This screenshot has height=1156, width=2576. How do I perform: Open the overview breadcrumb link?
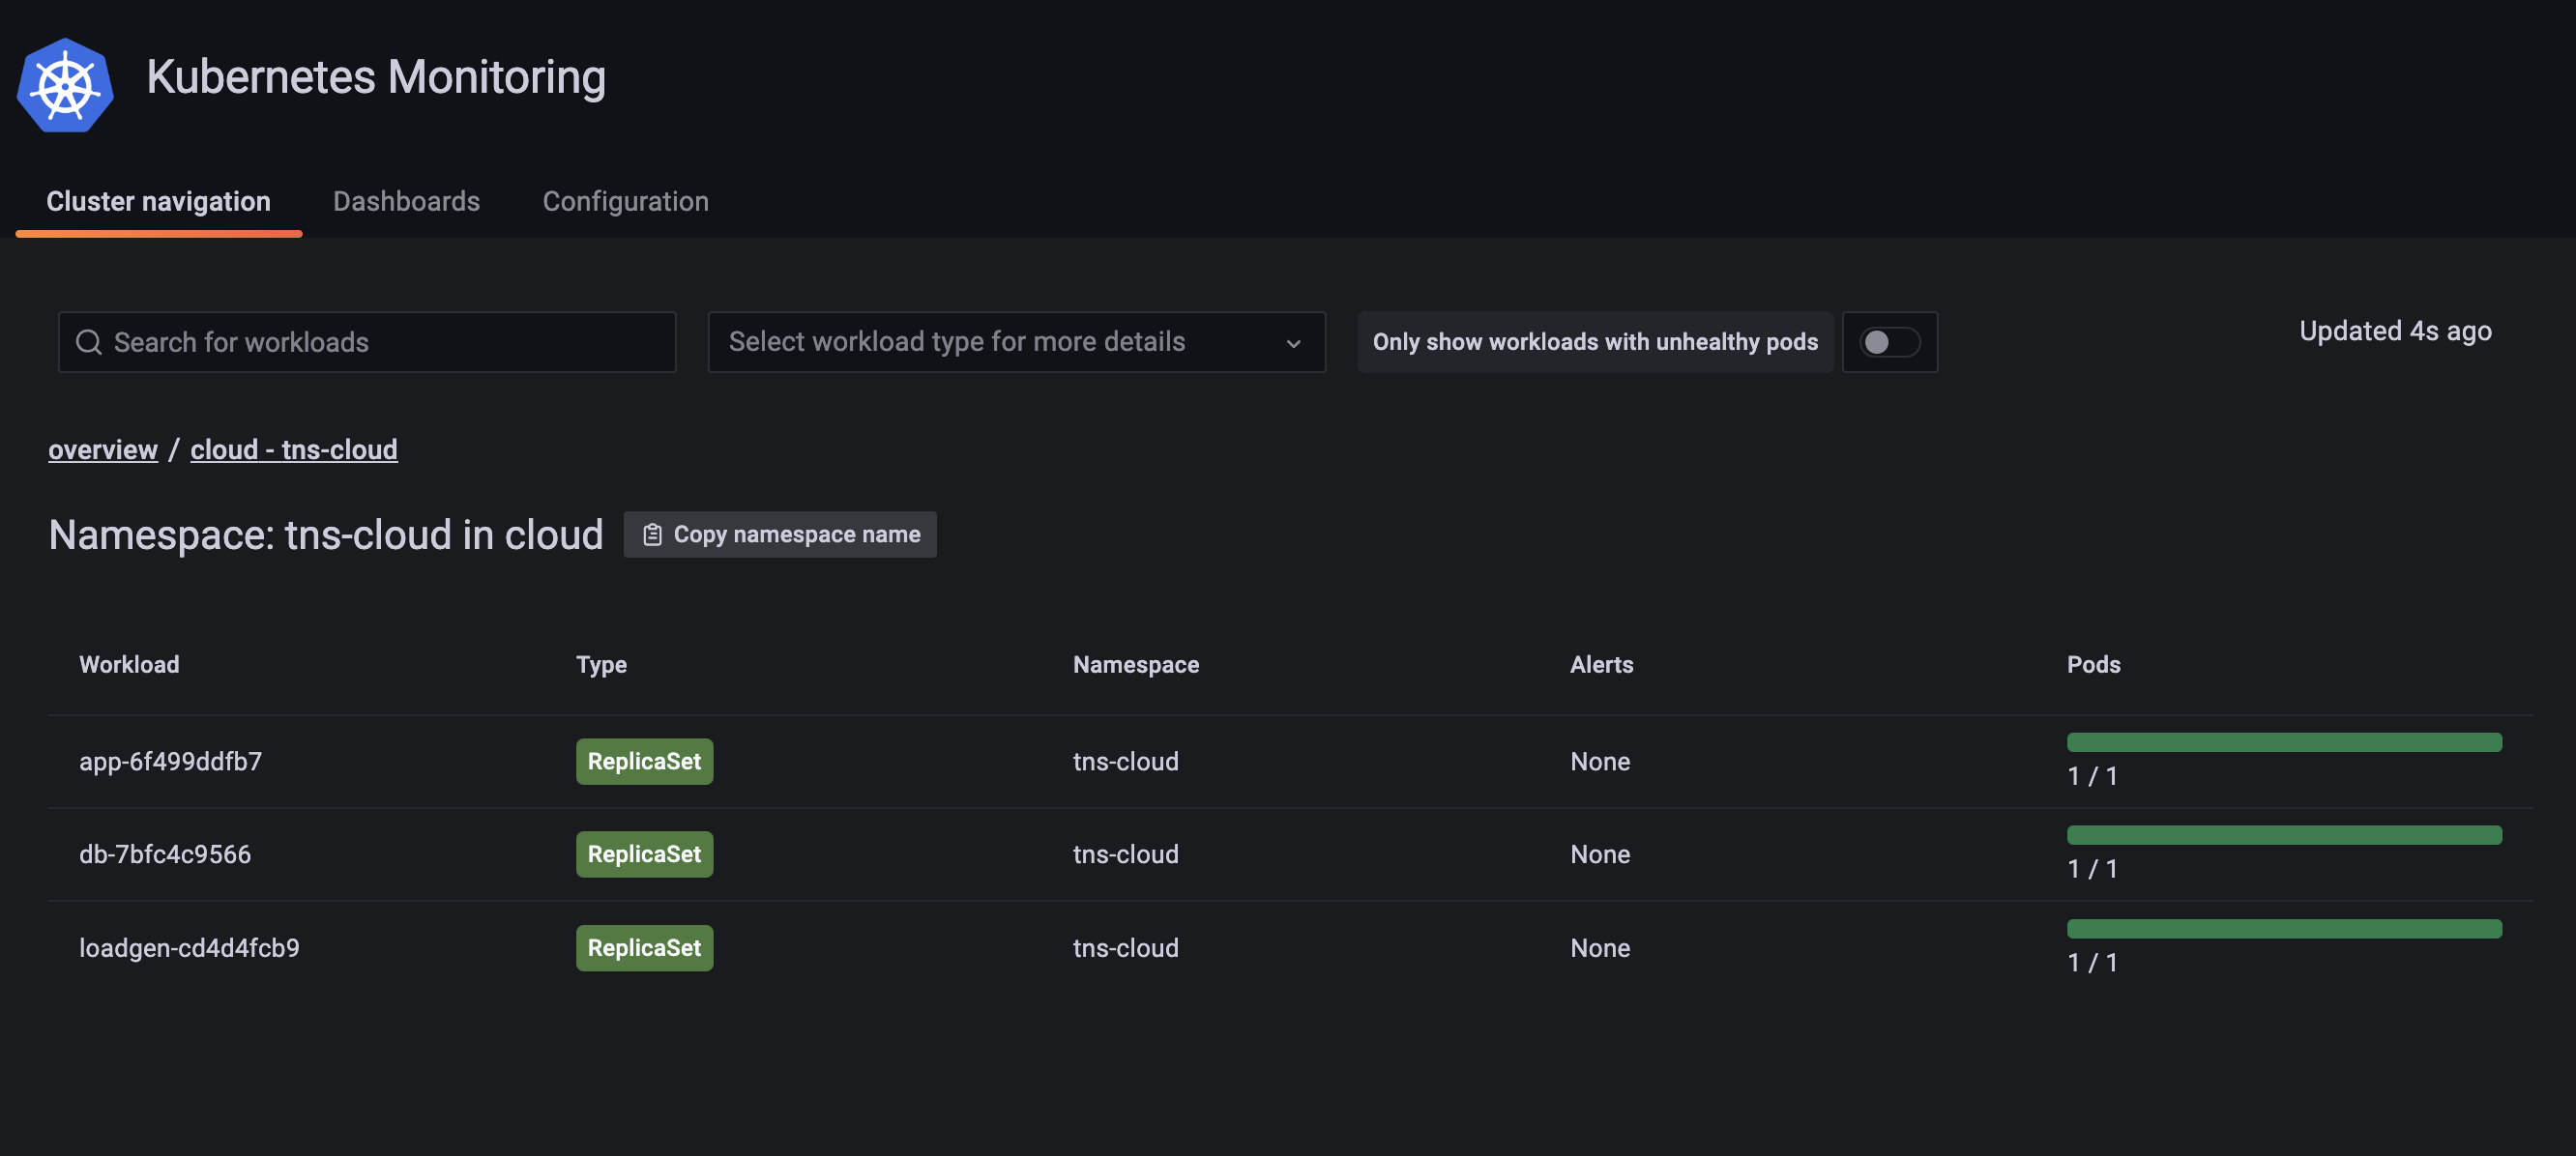pos(102,449)
